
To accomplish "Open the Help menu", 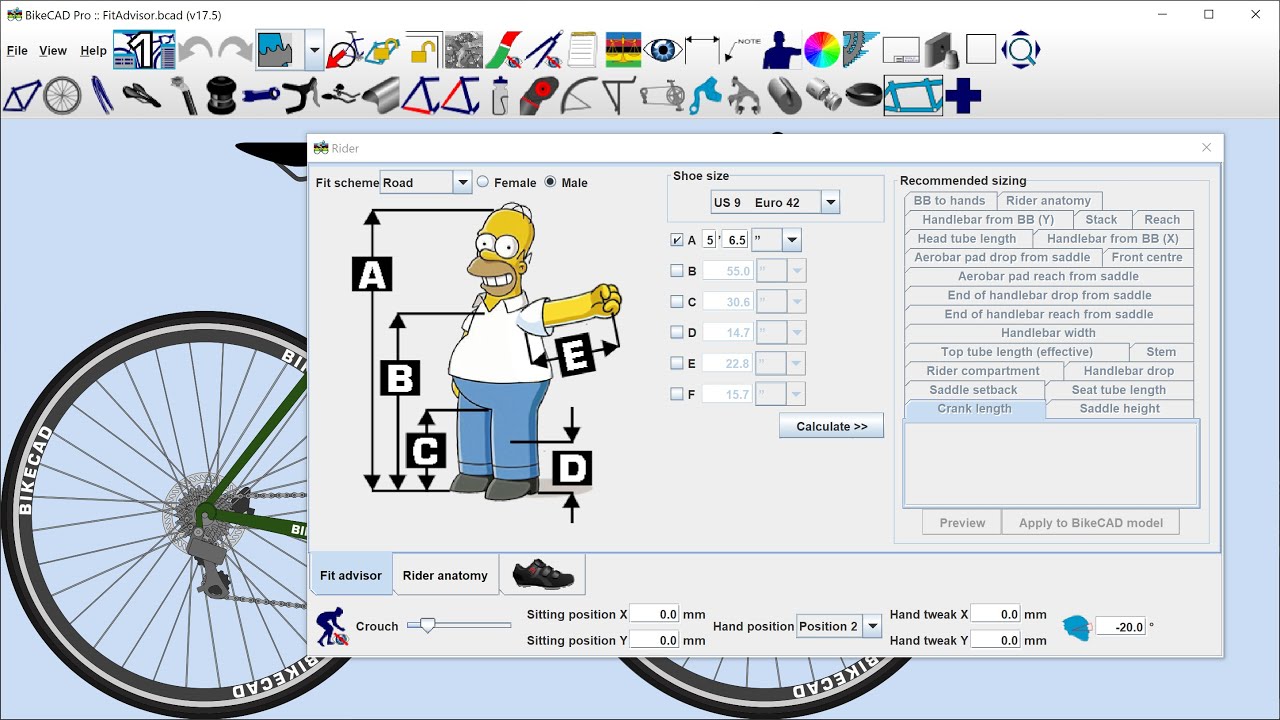I will 93,50.
